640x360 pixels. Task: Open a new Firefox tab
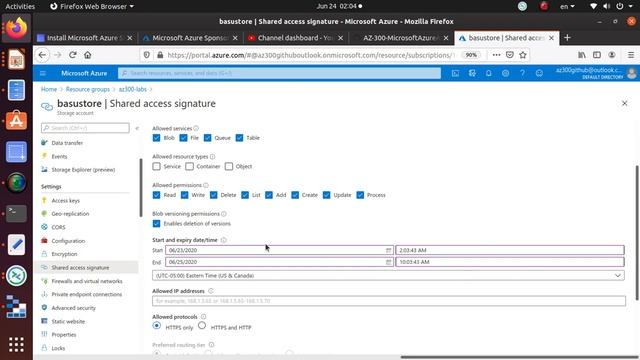(x=567, y=38)
